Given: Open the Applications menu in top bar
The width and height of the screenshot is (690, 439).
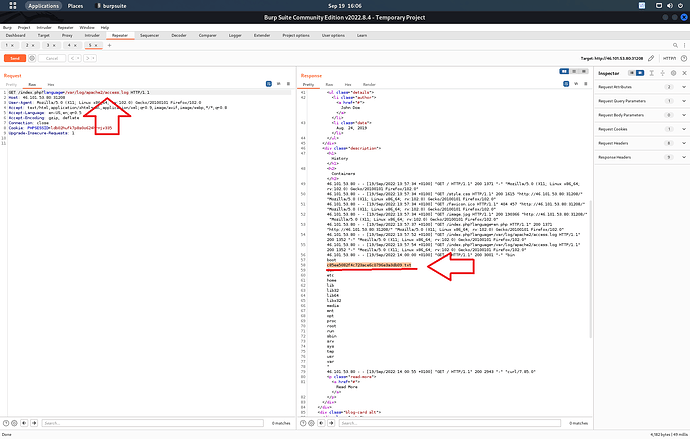Looking at the screenshot, I should pos(43,6).
